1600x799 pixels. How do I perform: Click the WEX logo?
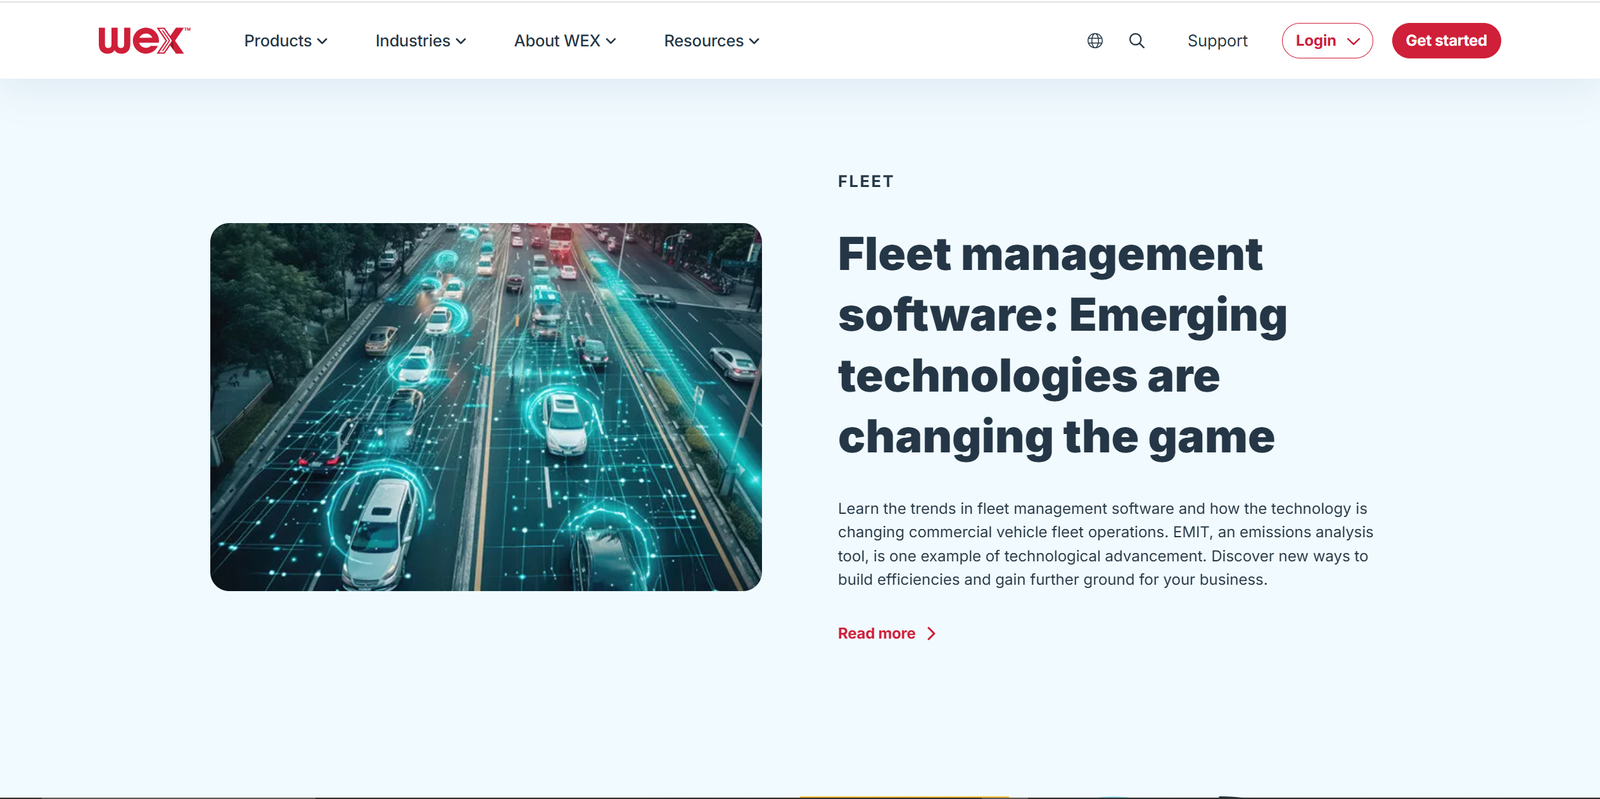[x=144, y=40]
